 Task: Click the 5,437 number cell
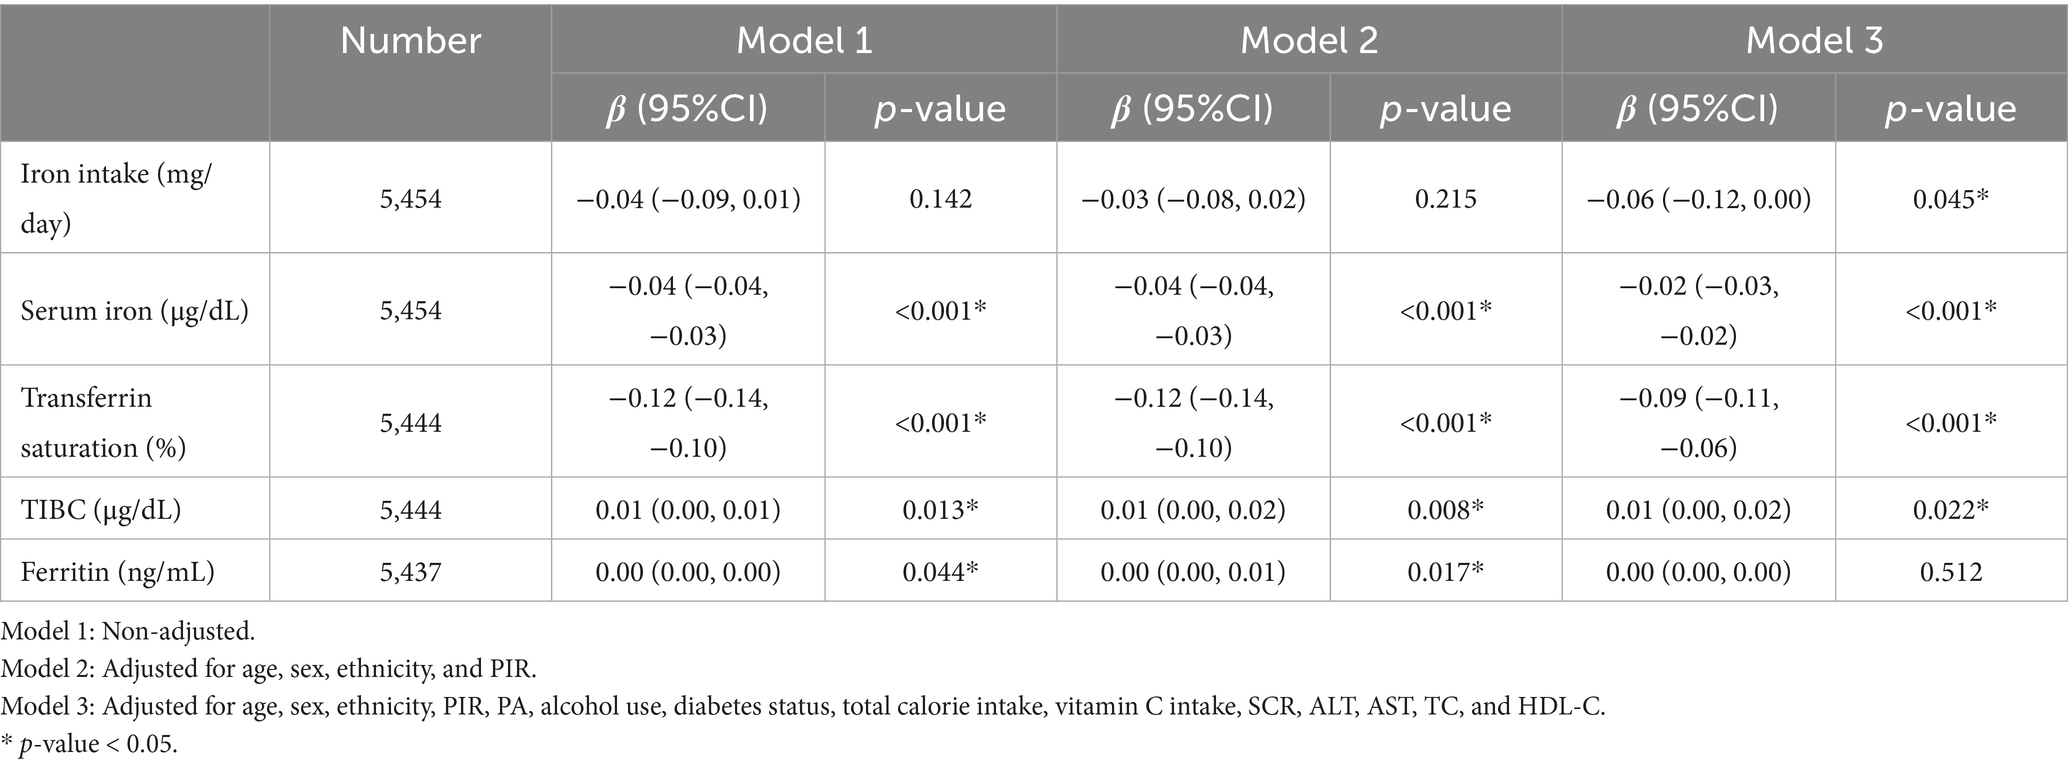coord(410,572)
